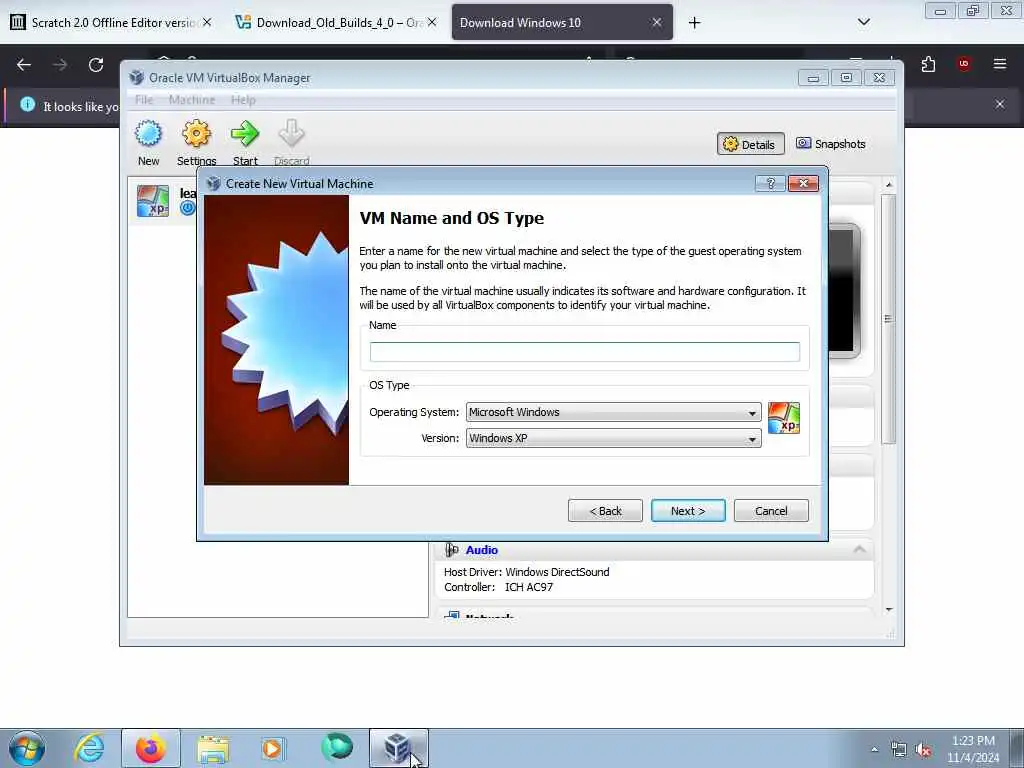Click the details pane scrollbar up arrow
The height and width of the screenshot is (768, 1024).
pos(889,185)
